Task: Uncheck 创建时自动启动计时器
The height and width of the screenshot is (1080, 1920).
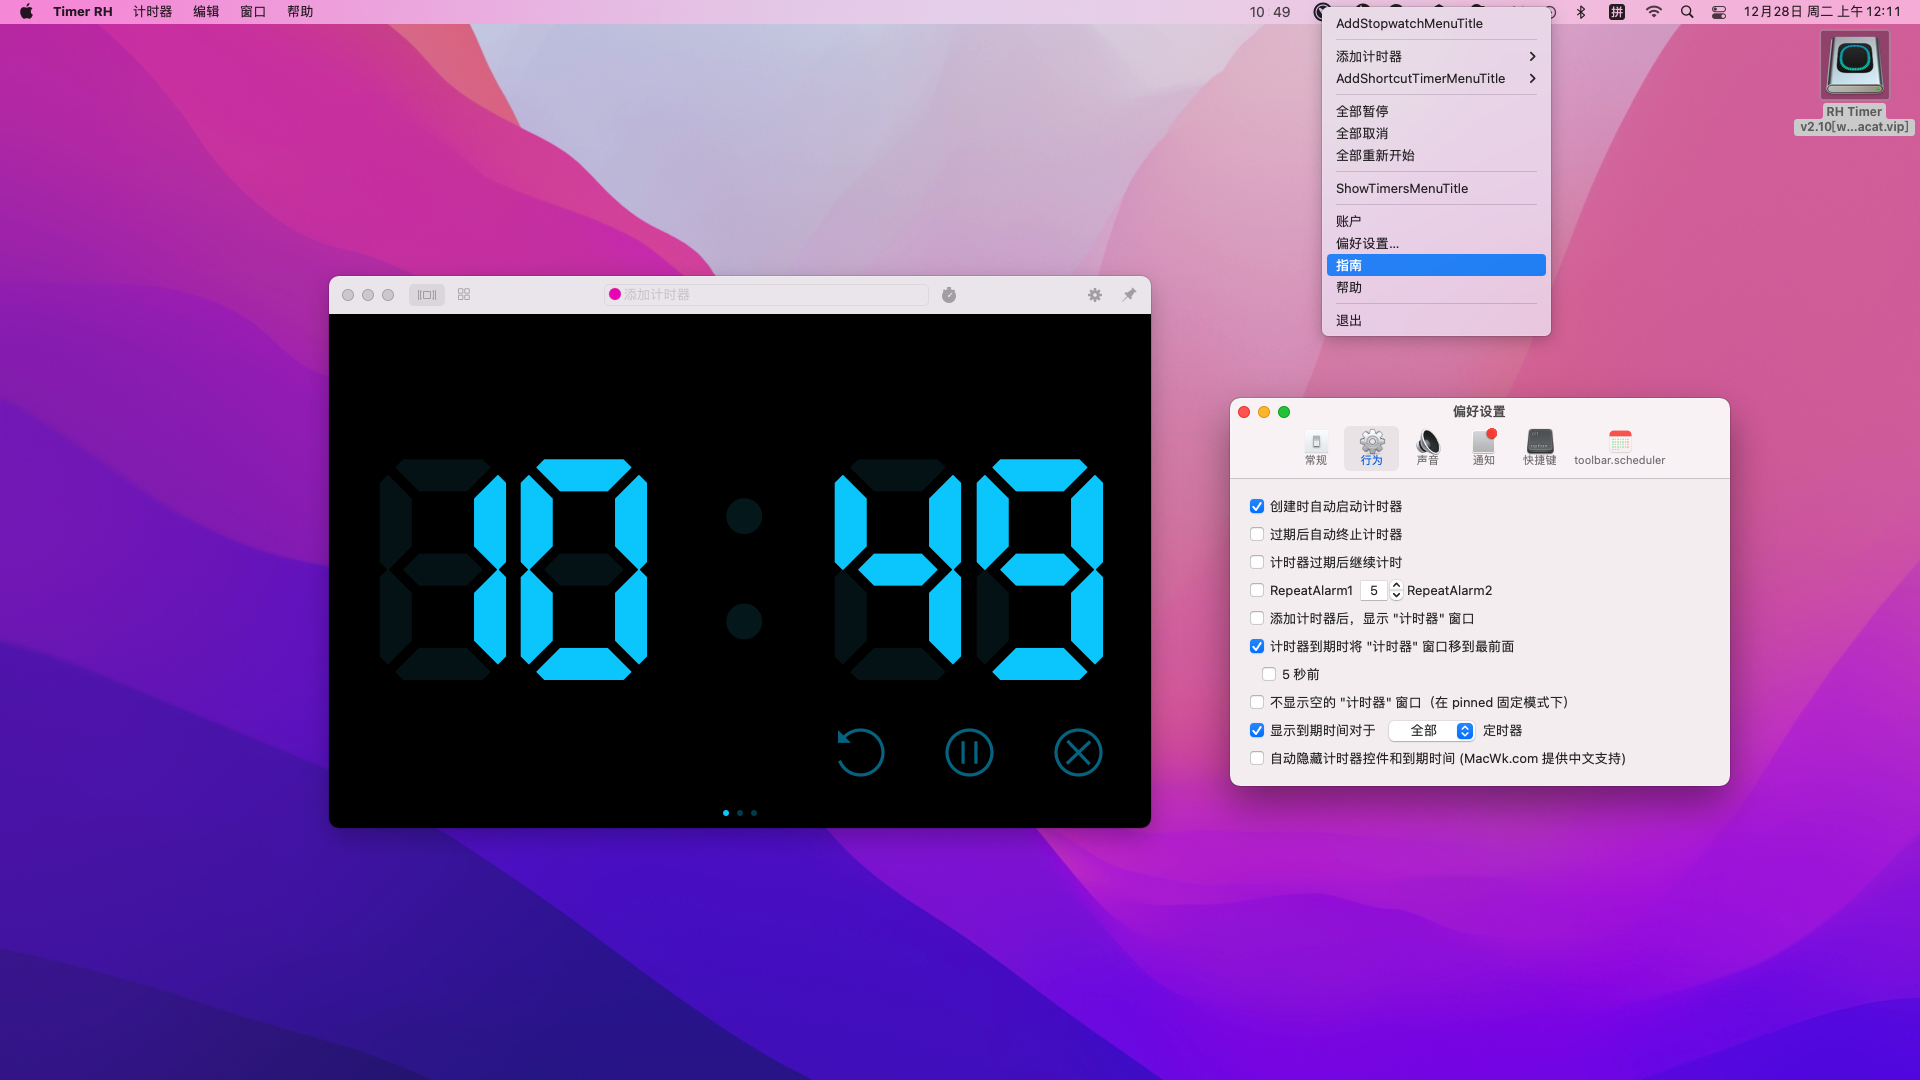Action: (x=1257, y=507)
